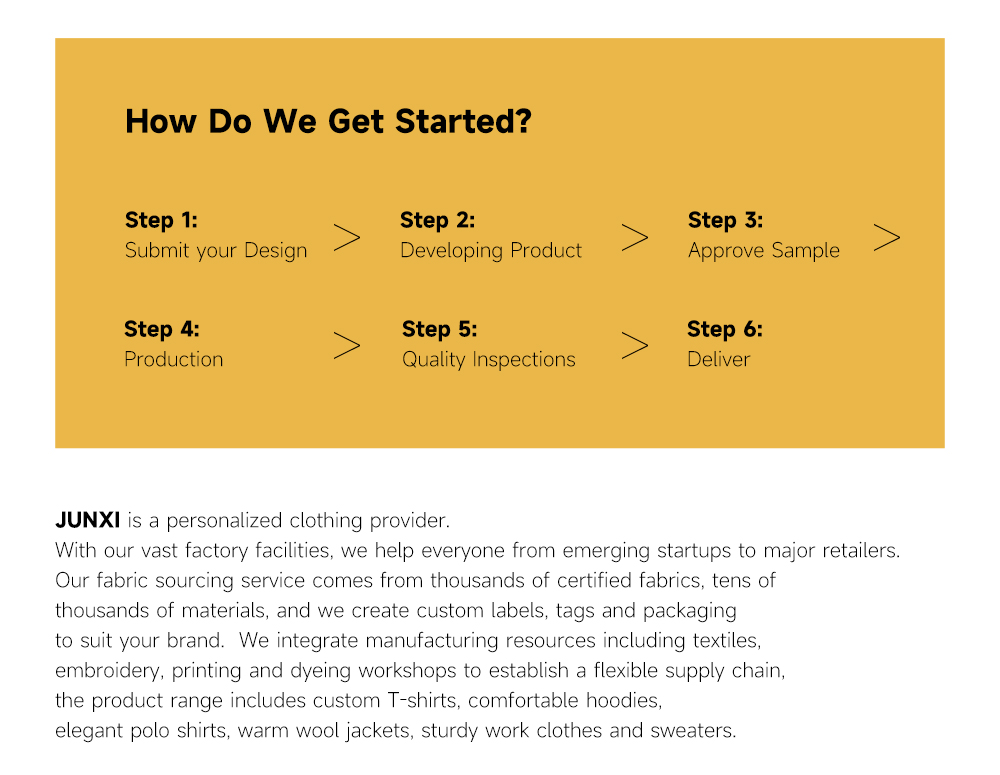Screen dimensions: 1000x775
Task: Click the 'Step 3:' label
Action: point(725,220)
